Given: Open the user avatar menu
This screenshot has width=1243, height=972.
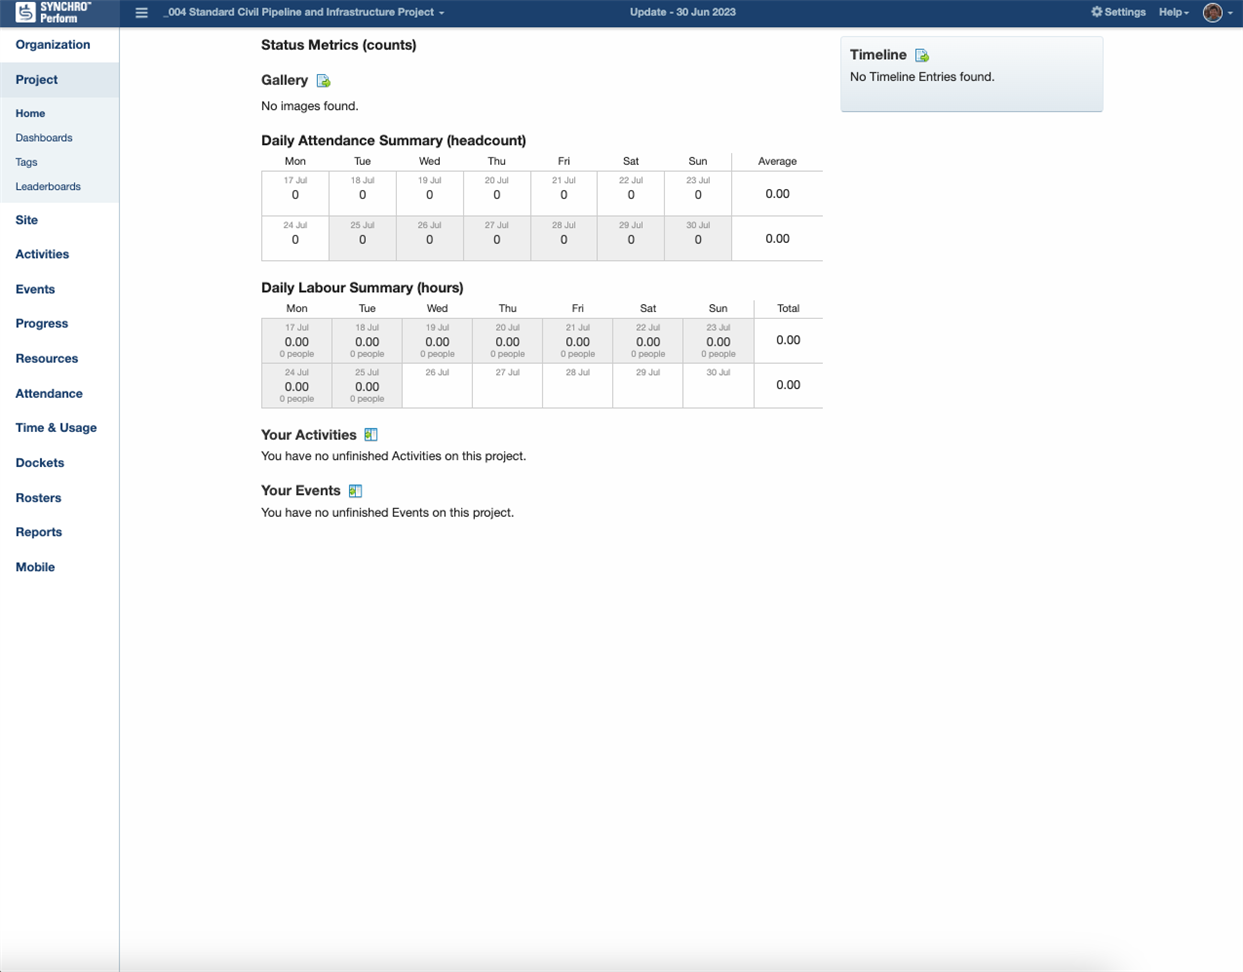Looking at the screenshot, I should pos(1212,12).
